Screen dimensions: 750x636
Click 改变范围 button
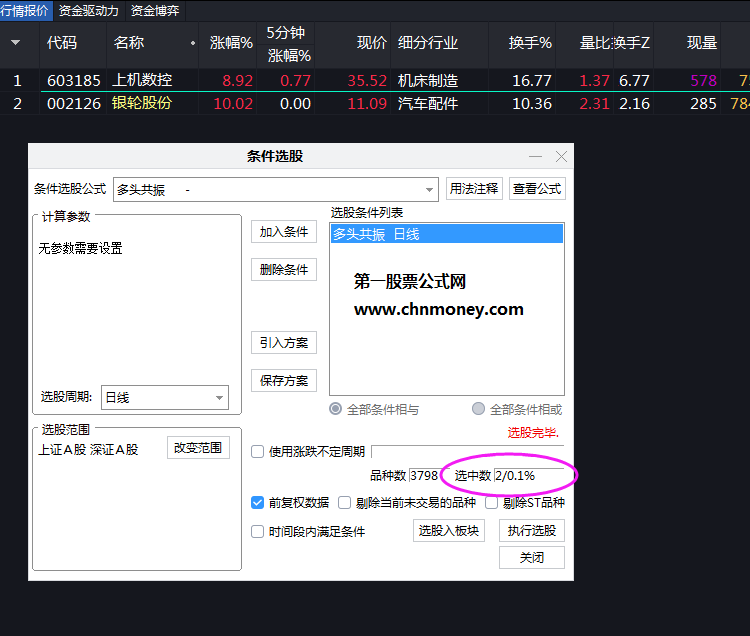198,448
